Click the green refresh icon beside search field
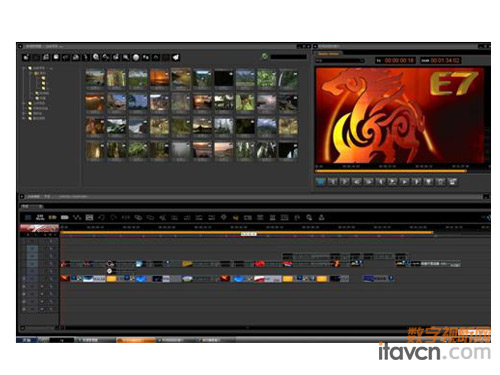 pyautogui.click(x=264, y=56)
